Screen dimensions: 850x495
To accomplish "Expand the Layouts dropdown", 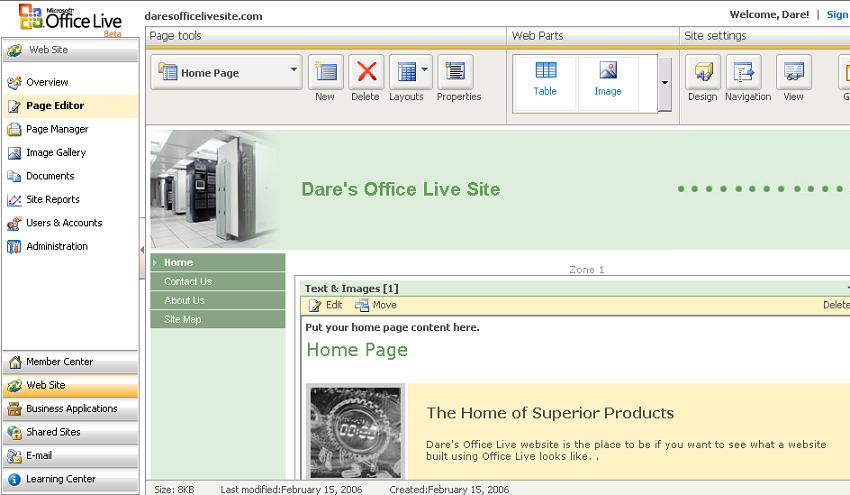I will tap(425, 71).
